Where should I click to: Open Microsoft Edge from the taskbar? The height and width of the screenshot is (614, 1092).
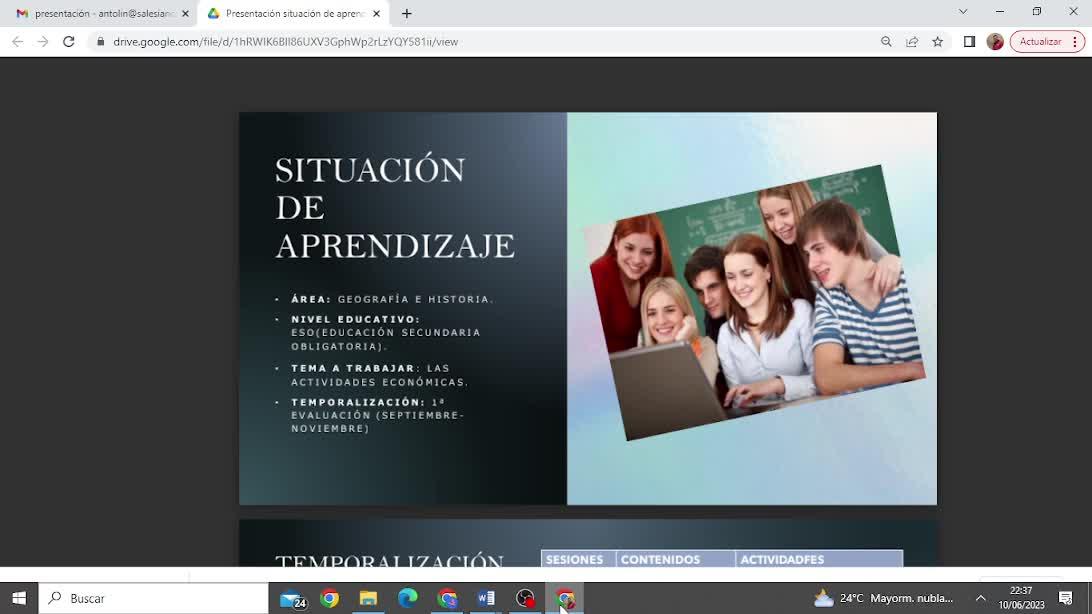407,598
